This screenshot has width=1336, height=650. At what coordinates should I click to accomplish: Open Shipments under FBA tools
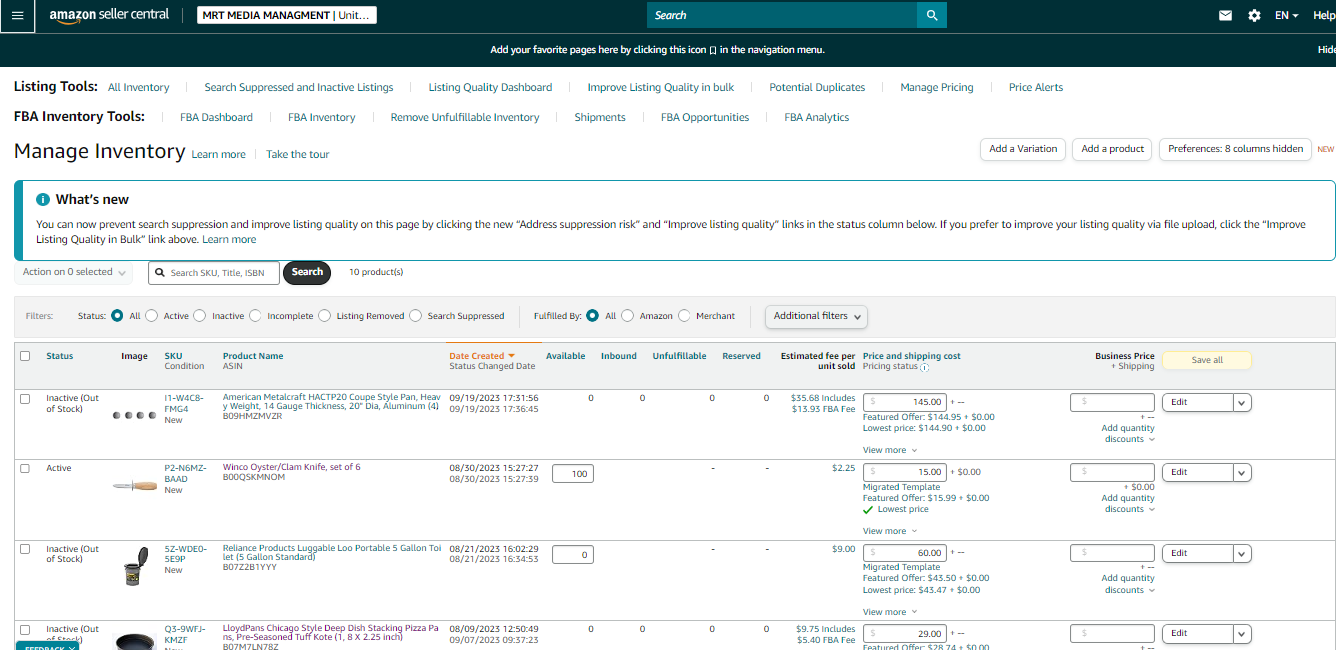coord(600,117)
